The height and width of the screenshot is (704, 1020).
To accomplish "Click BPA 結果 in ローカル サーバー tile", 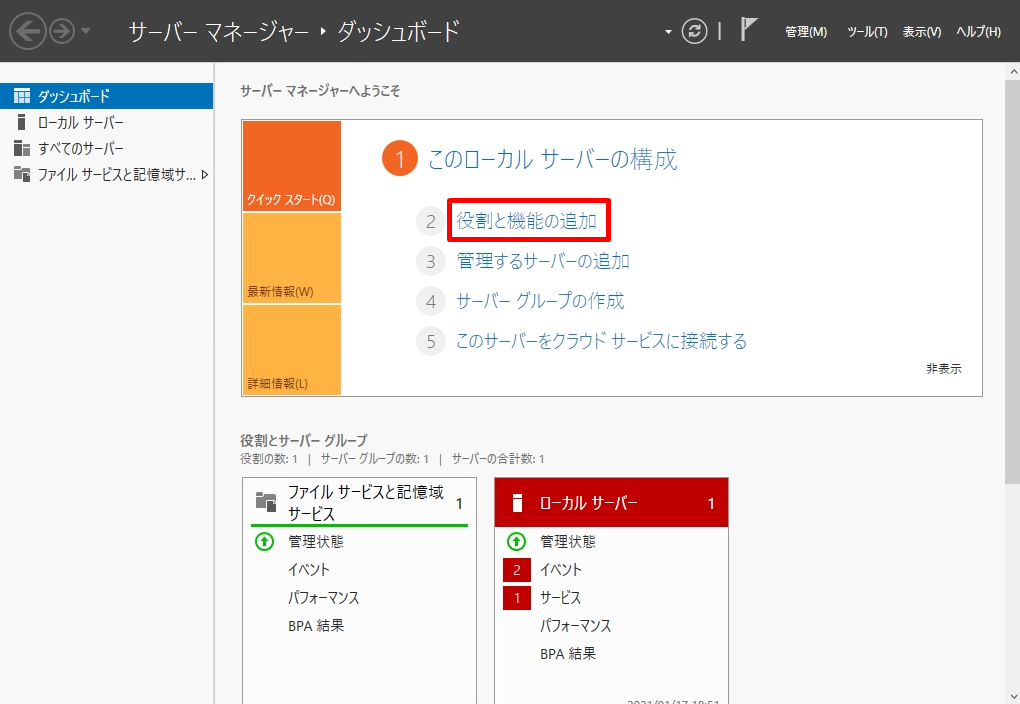I will click(x=567, y=653).
